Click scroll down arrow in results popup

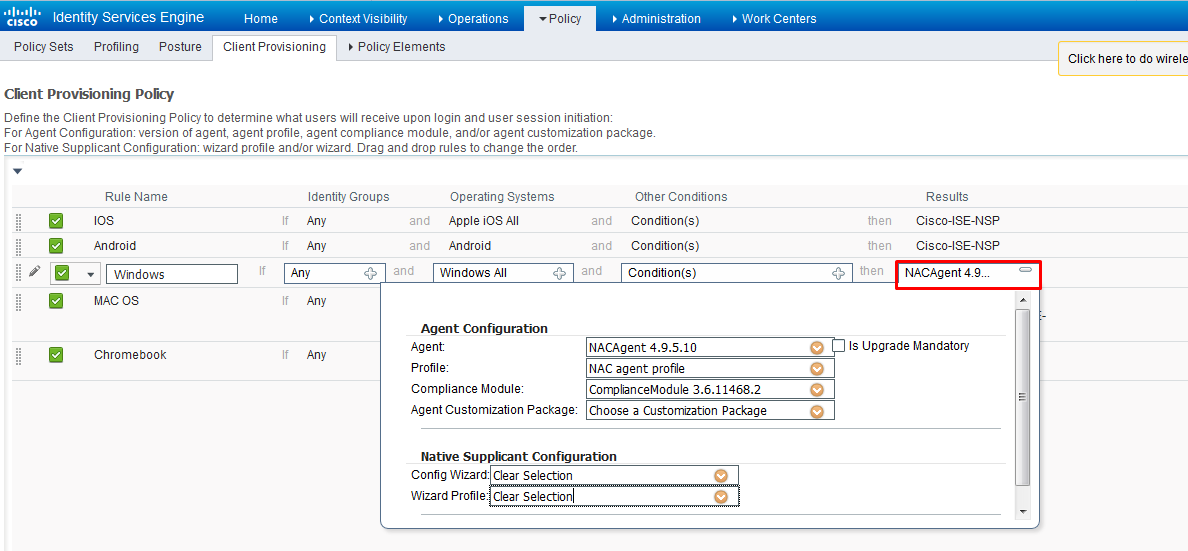point(1024,512)
